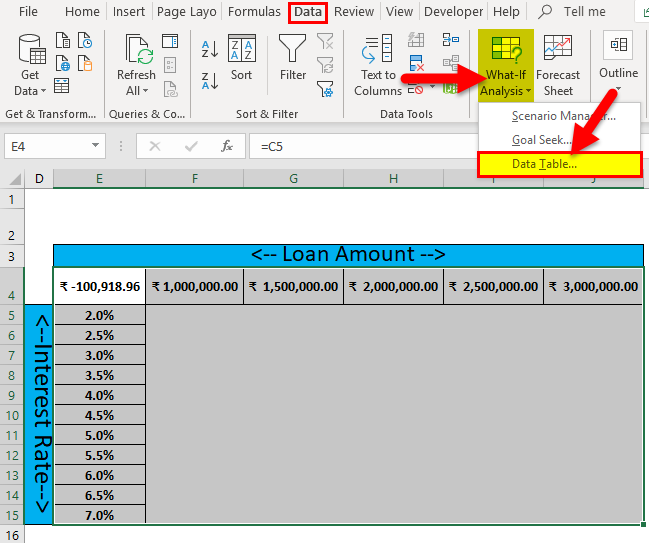
Task: Open the Developer tab
Action: coord(454,12)
